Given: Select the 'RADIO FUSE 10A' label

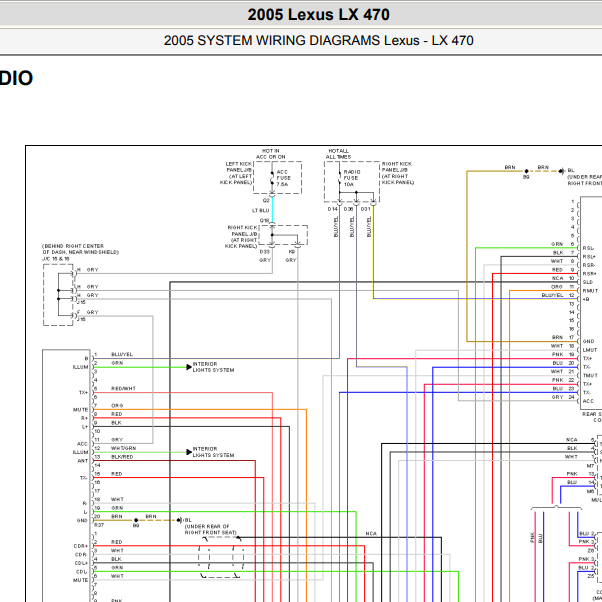Looking at the screenshot, I should [x=352, y=178].
